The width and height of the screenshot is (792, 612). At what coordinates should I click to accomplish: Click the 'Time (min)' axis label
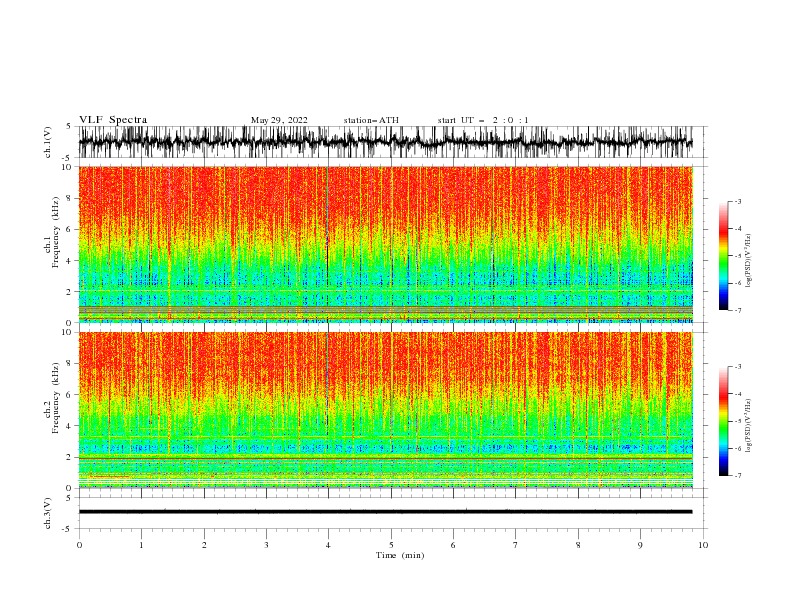[x=400, y=555]
